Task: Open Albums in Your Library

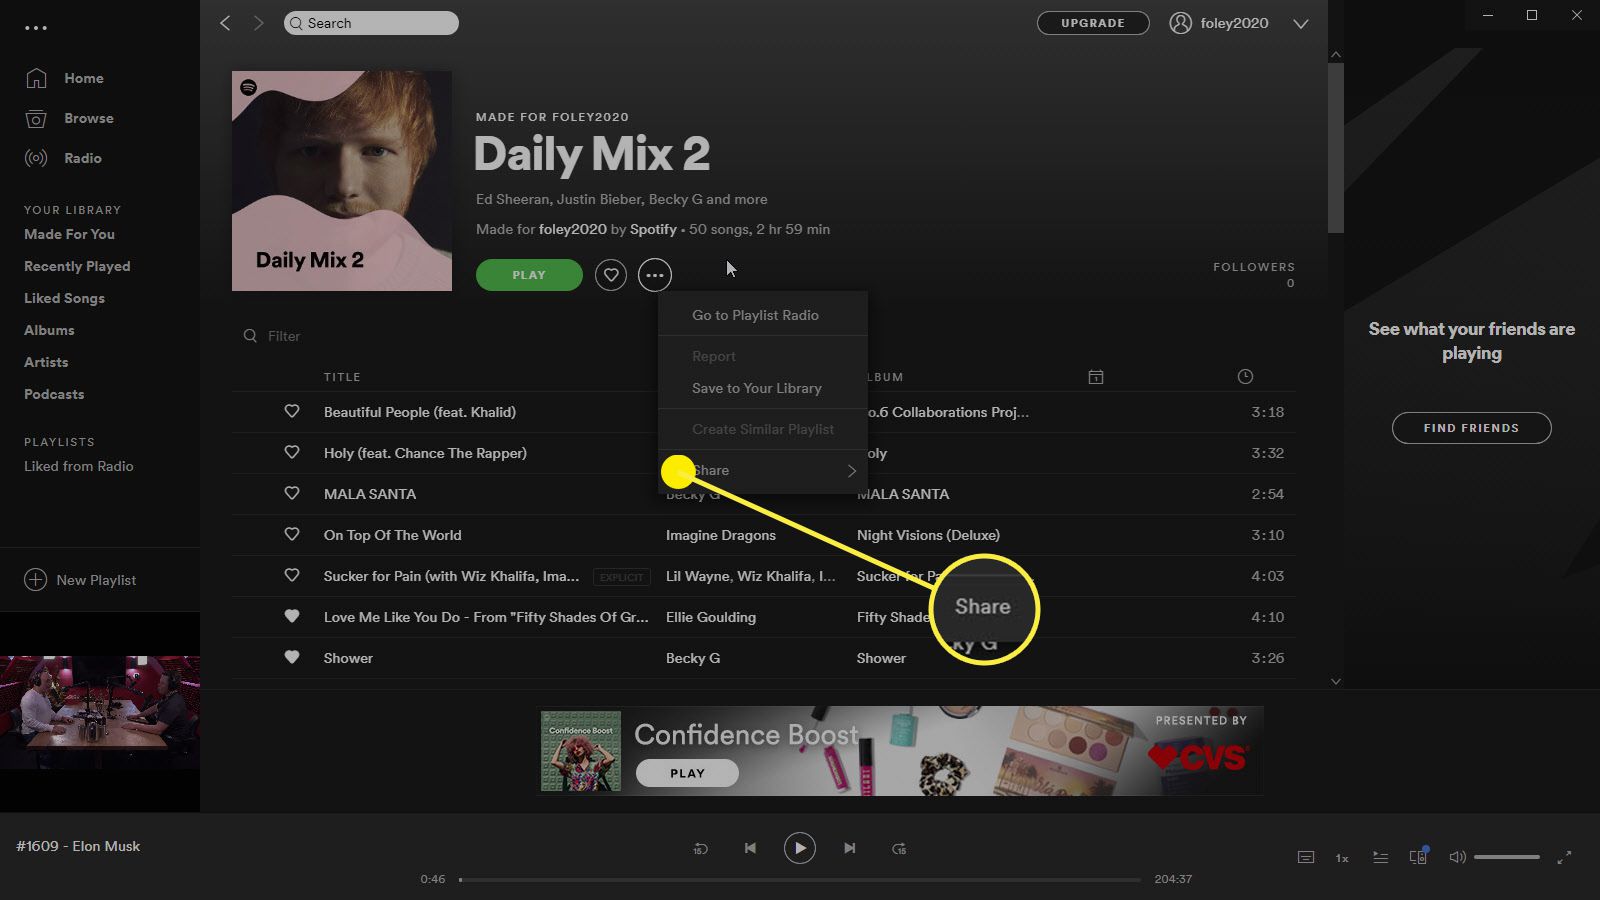Action: (49, 330)
